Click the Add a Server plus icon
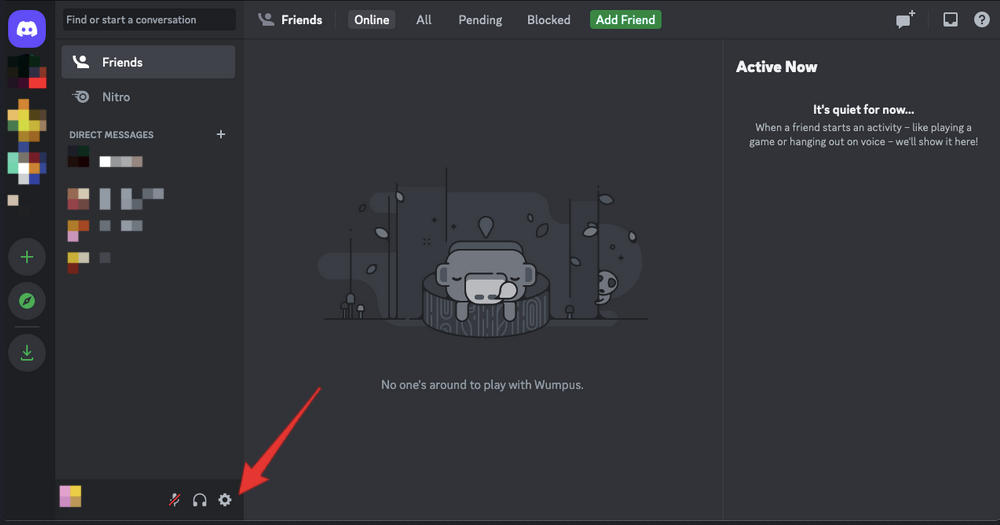The height and width of the screenshot is (525, 1000). [27, 257]
